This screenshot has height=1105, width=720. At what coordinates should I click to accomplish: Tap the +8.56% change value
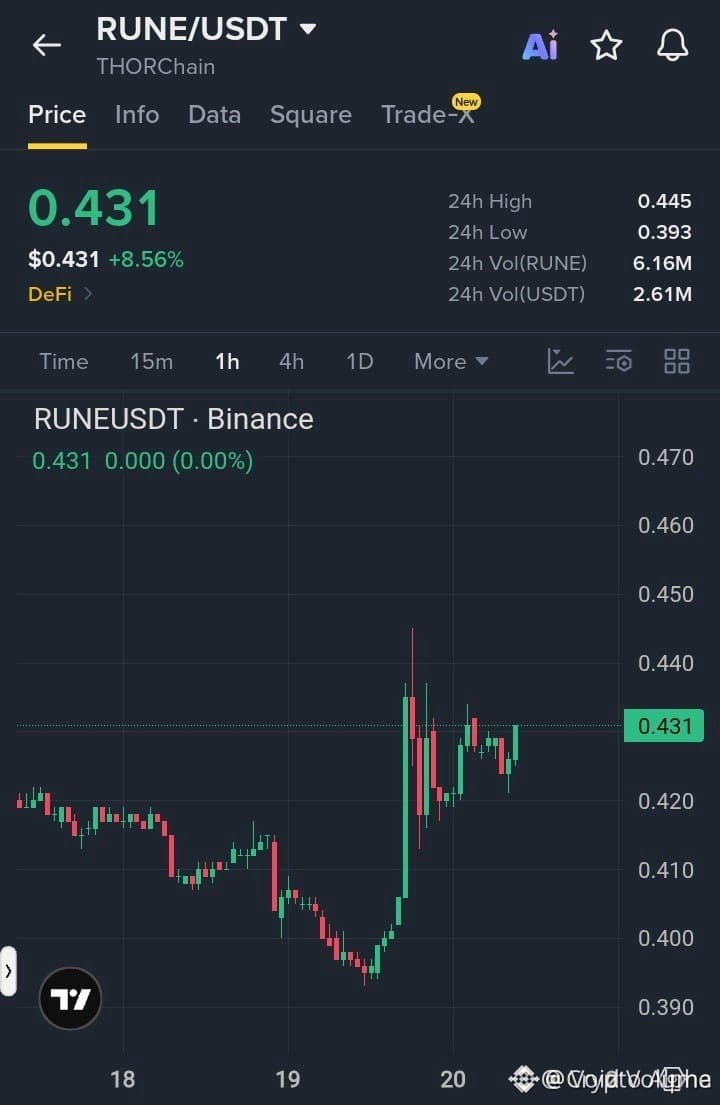146,259
